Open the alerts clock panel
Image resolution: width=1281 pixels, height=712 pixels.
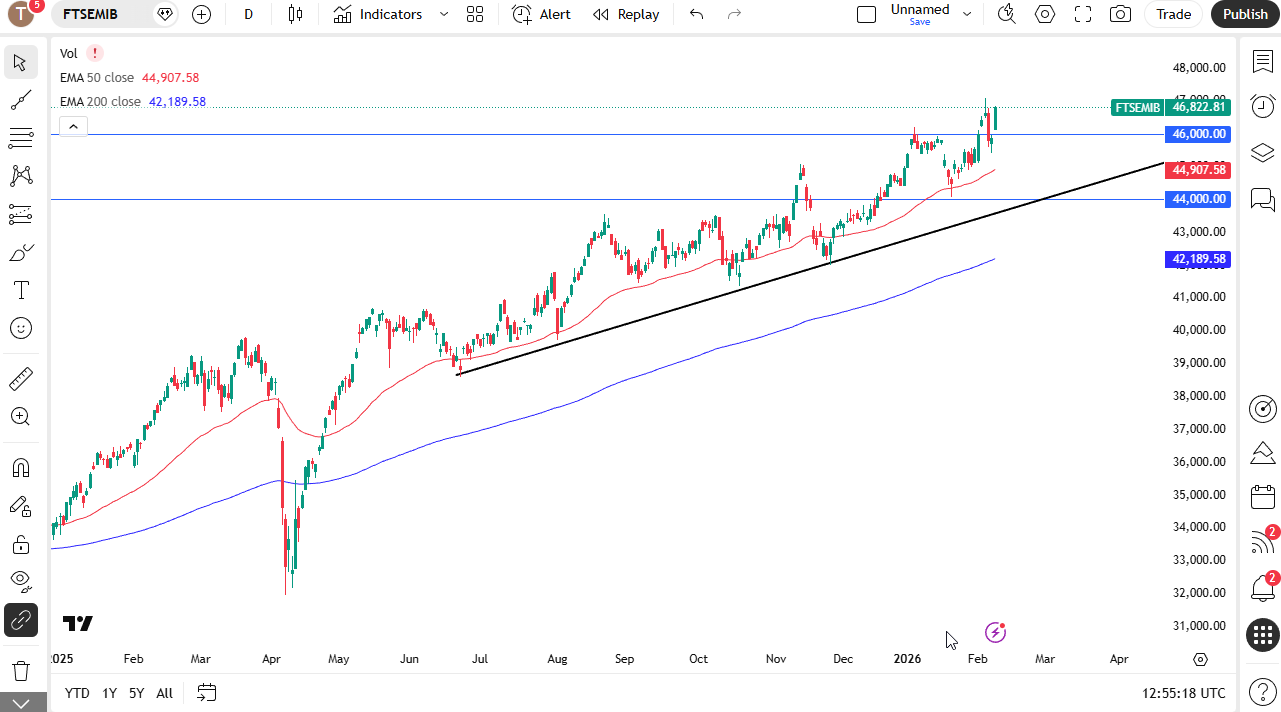click(1262, 107)
